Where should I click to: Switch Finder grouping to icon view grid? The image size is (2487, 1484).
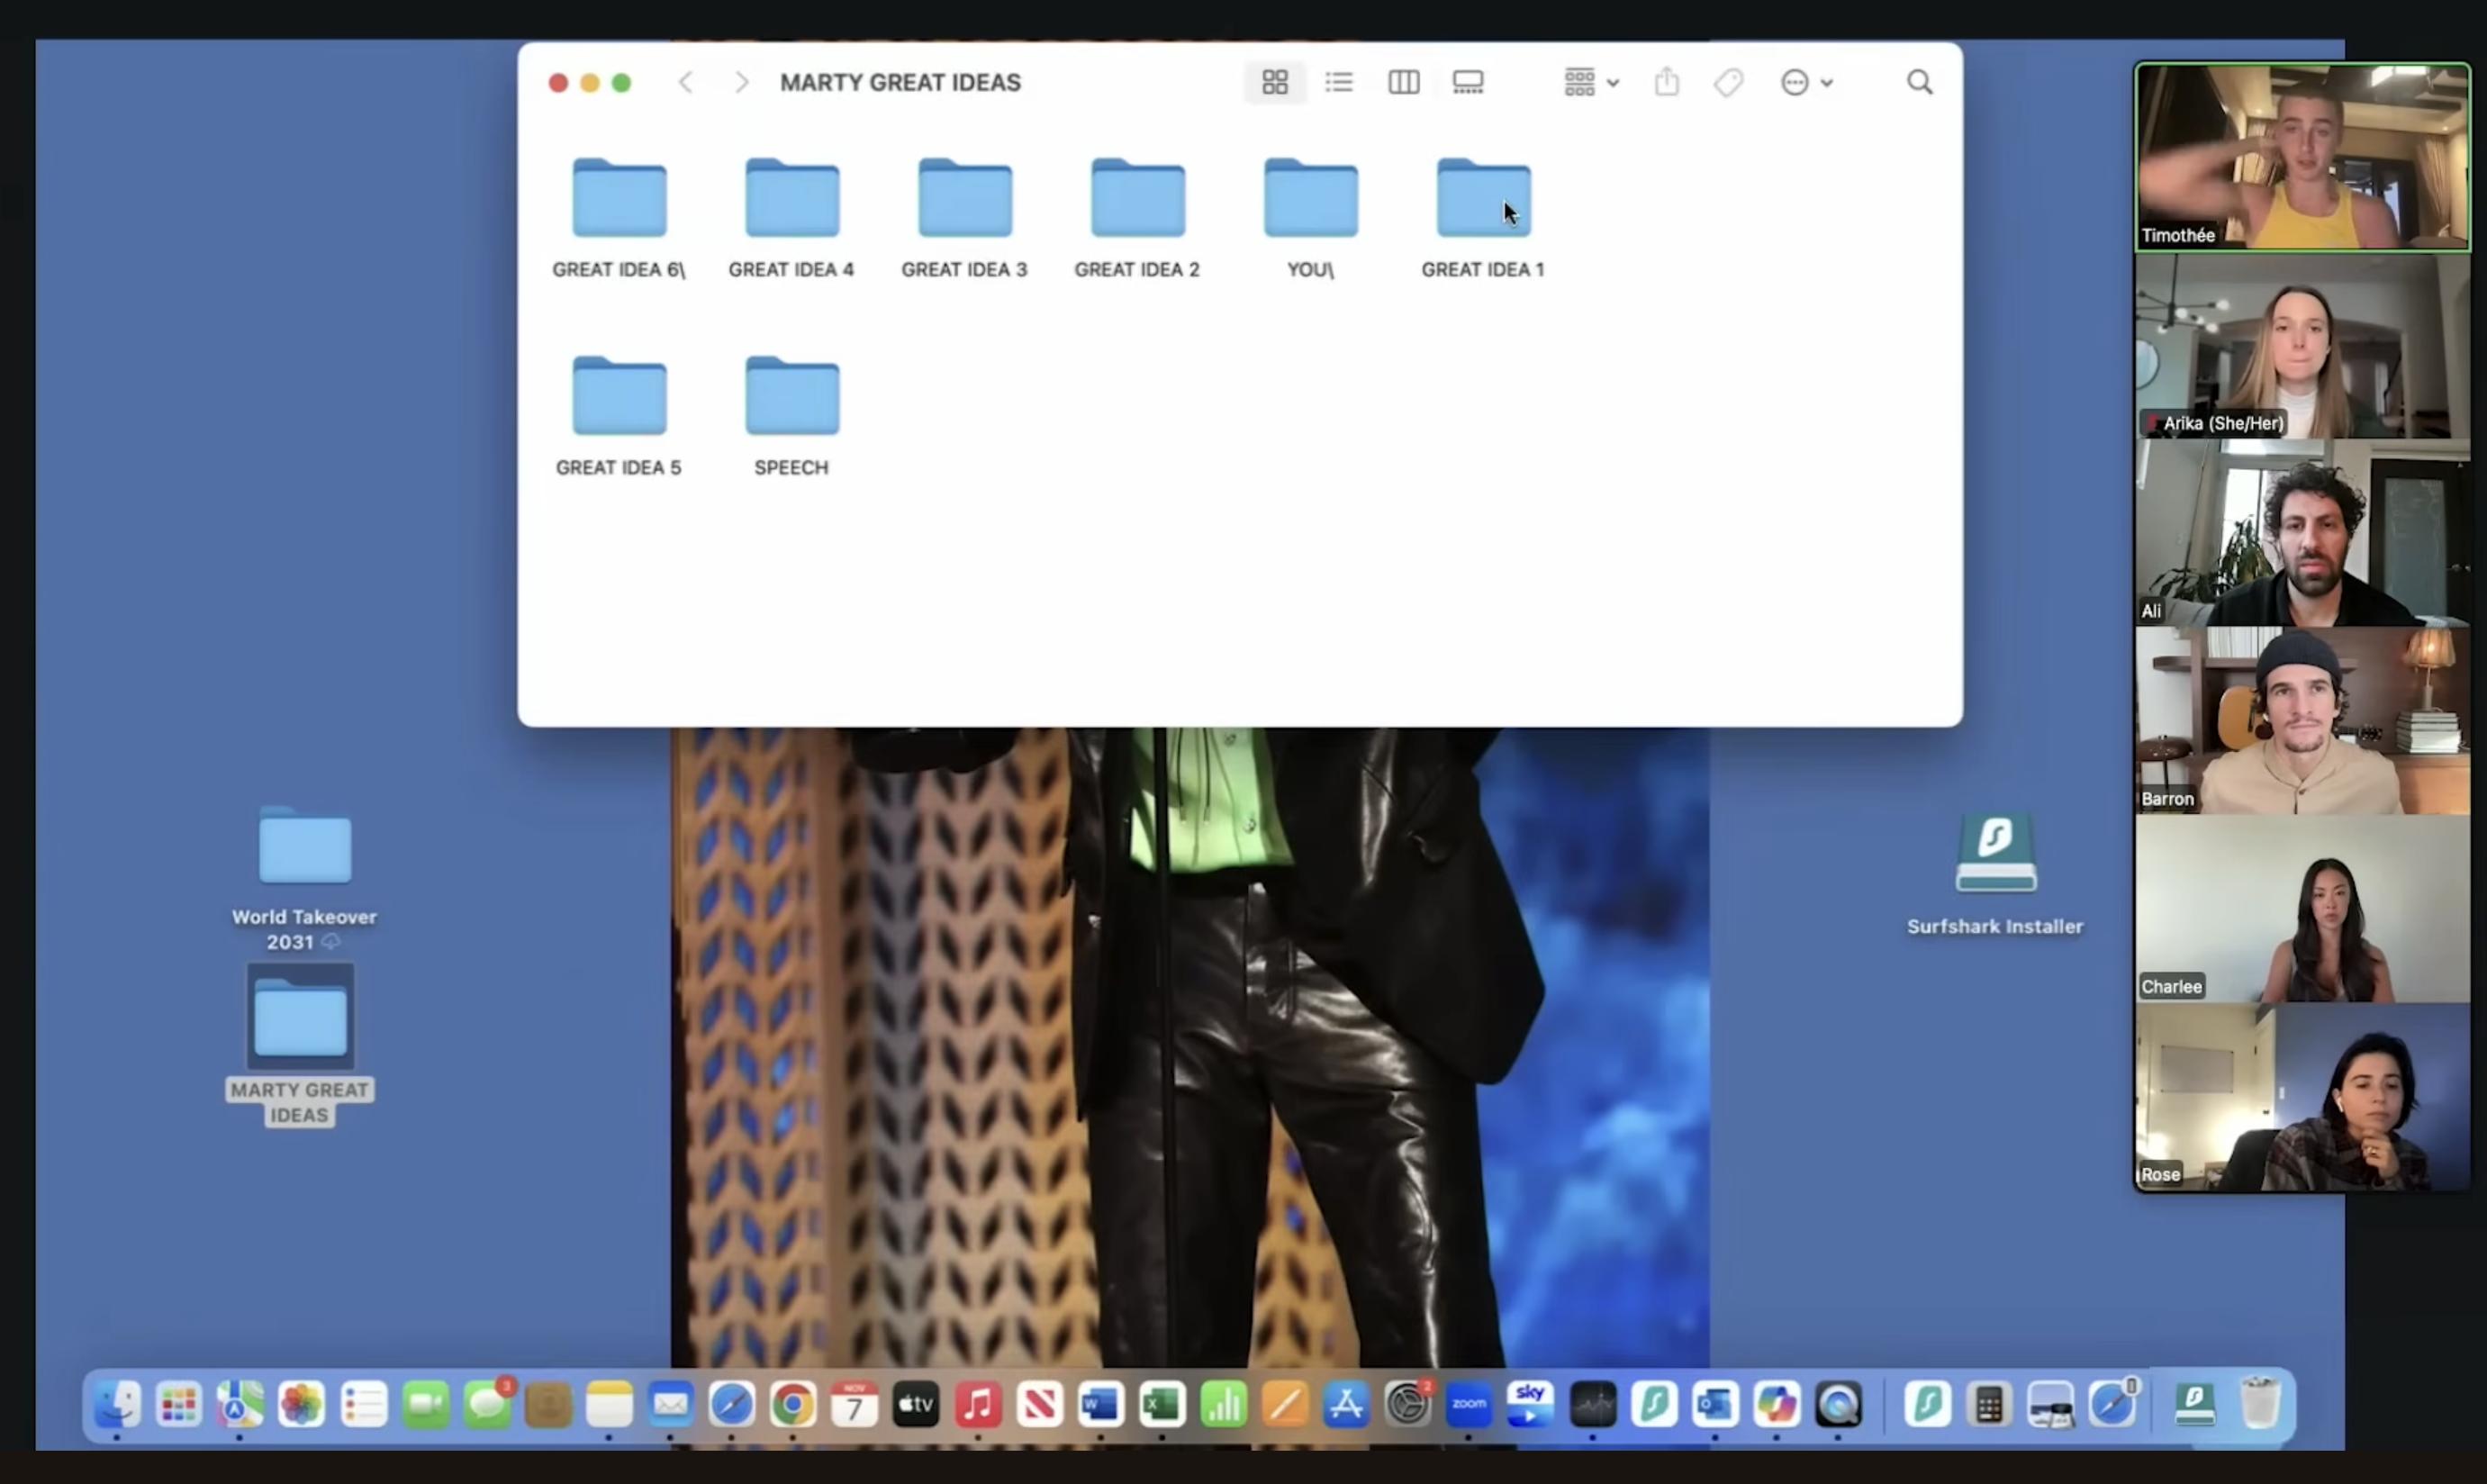tap(1274, 81)
